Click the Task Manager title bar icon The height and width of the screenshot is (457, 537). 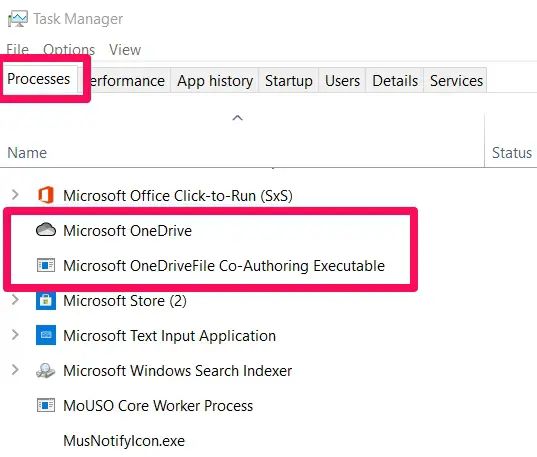18,18
